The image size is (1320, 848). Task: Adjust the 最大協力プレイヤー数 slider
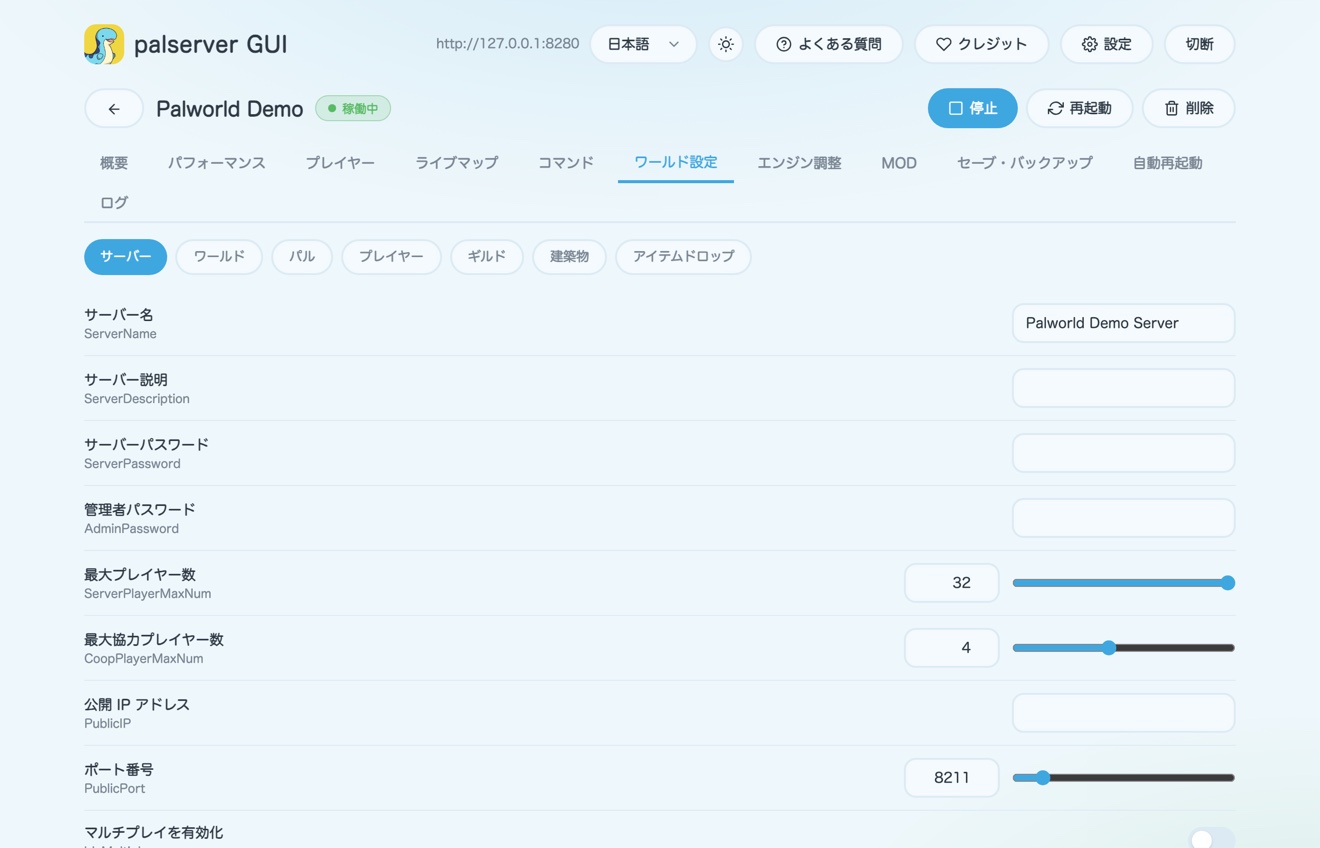coord(1123,648)
